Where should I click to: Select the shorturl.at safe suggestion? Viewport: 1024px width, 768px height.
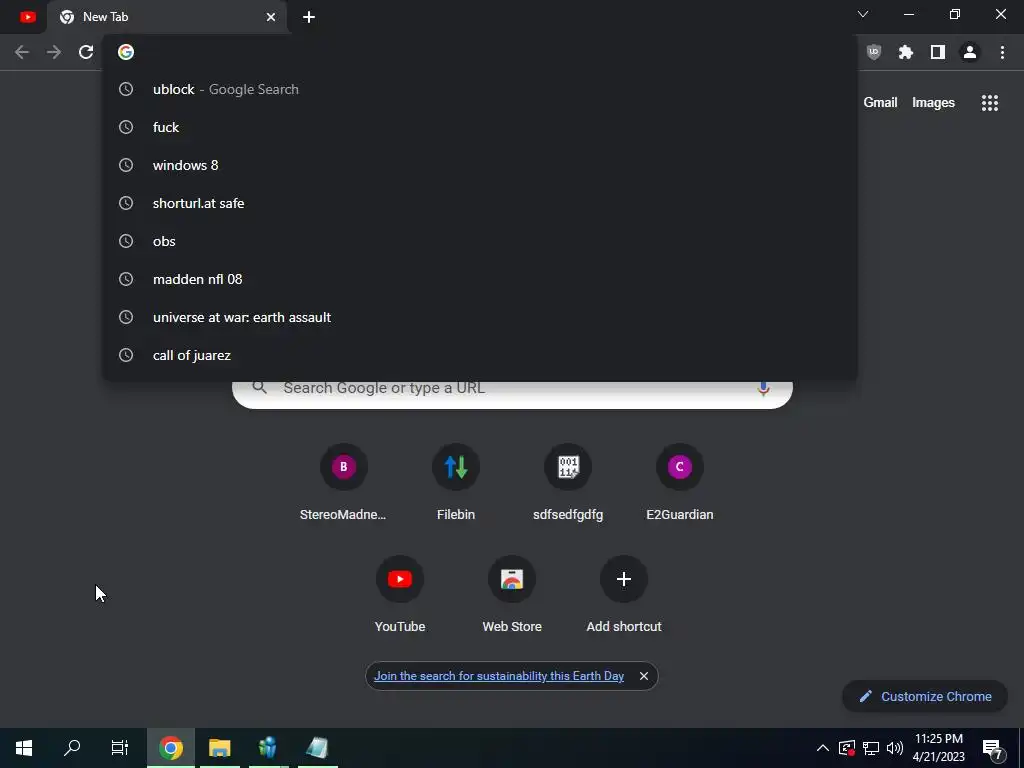click(x=479, y=203)
